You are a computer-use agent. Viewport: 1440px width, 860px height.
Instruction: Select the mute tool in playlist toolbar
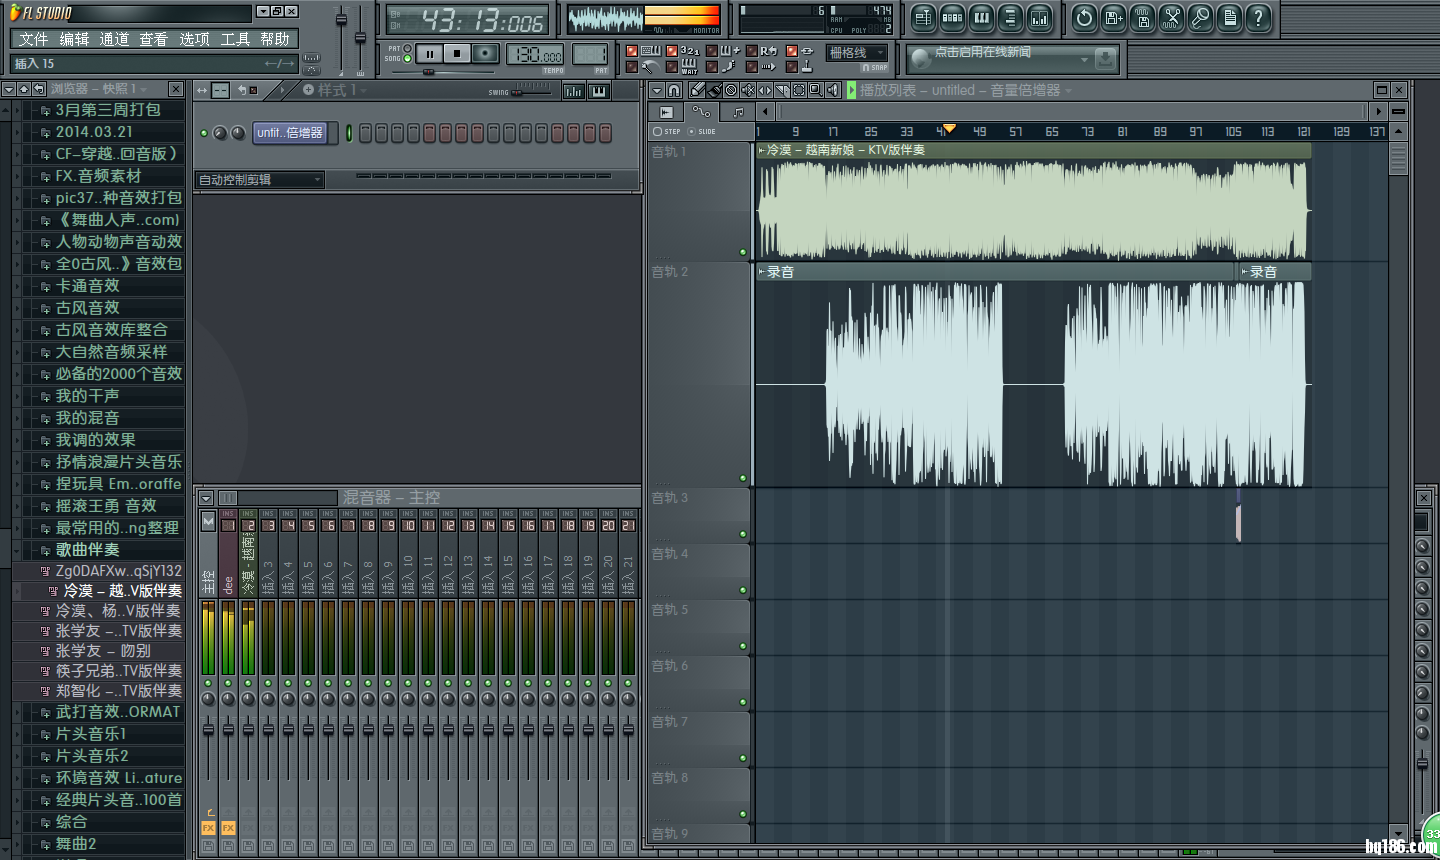click(x=748, y=90)
